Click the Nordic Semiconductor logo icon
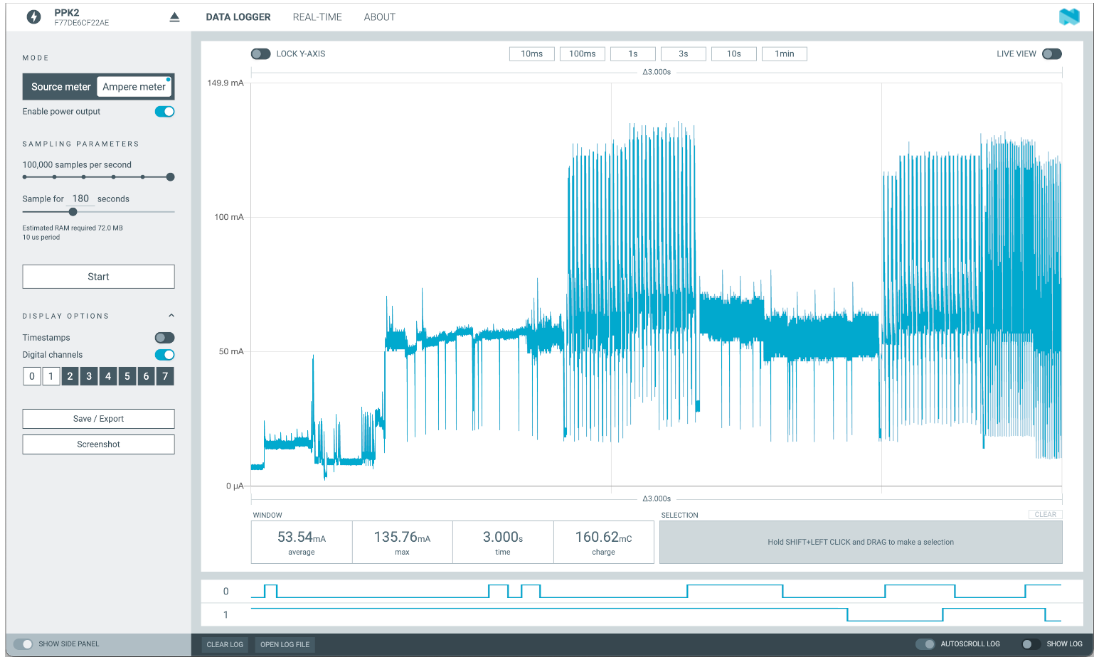Screen dimensions: 1098x660 pyautogui.click(x=1069, y=17)
